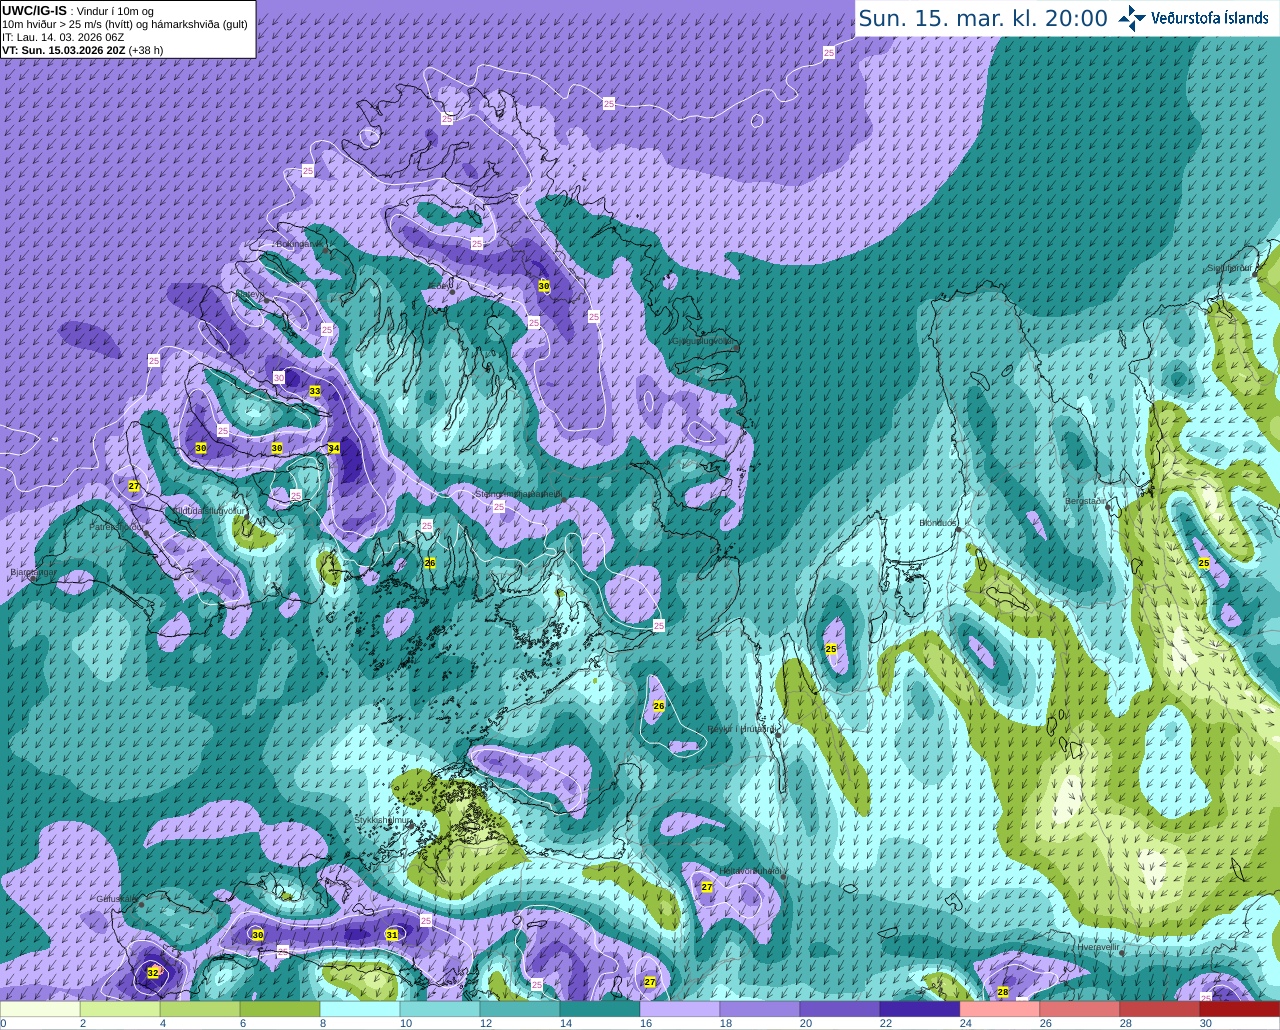Select the yellow gust maximum label 32

pos(153,972)
